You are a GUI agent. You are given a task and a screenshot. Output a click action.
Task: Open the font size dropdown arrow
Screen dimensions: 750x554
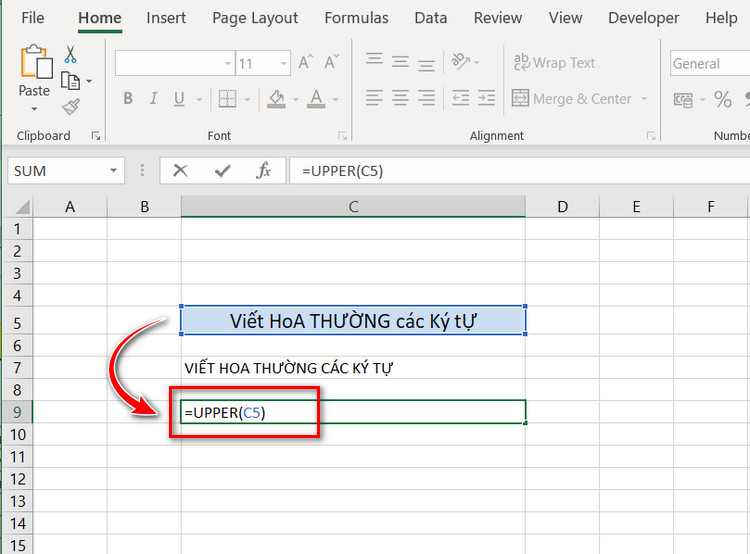tap(283, 63)
